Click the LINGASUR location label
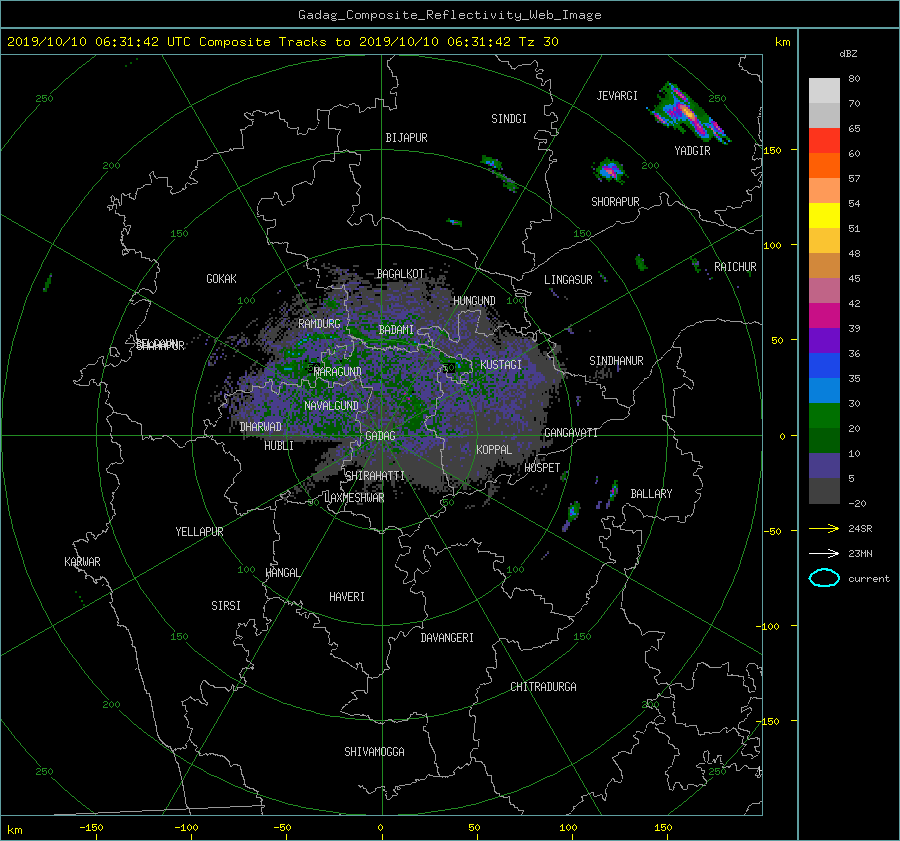Viewport: 900px width, 841px height. (x=568, y=280)
